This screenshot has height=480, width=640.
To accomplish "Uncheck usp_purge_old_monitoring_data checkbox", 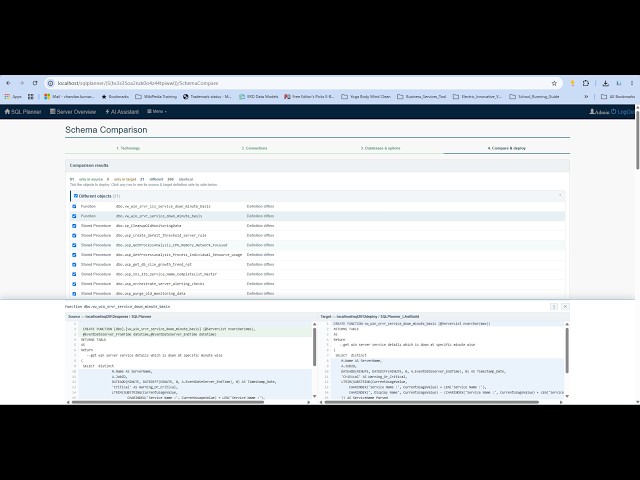I will tap(74, 294).
